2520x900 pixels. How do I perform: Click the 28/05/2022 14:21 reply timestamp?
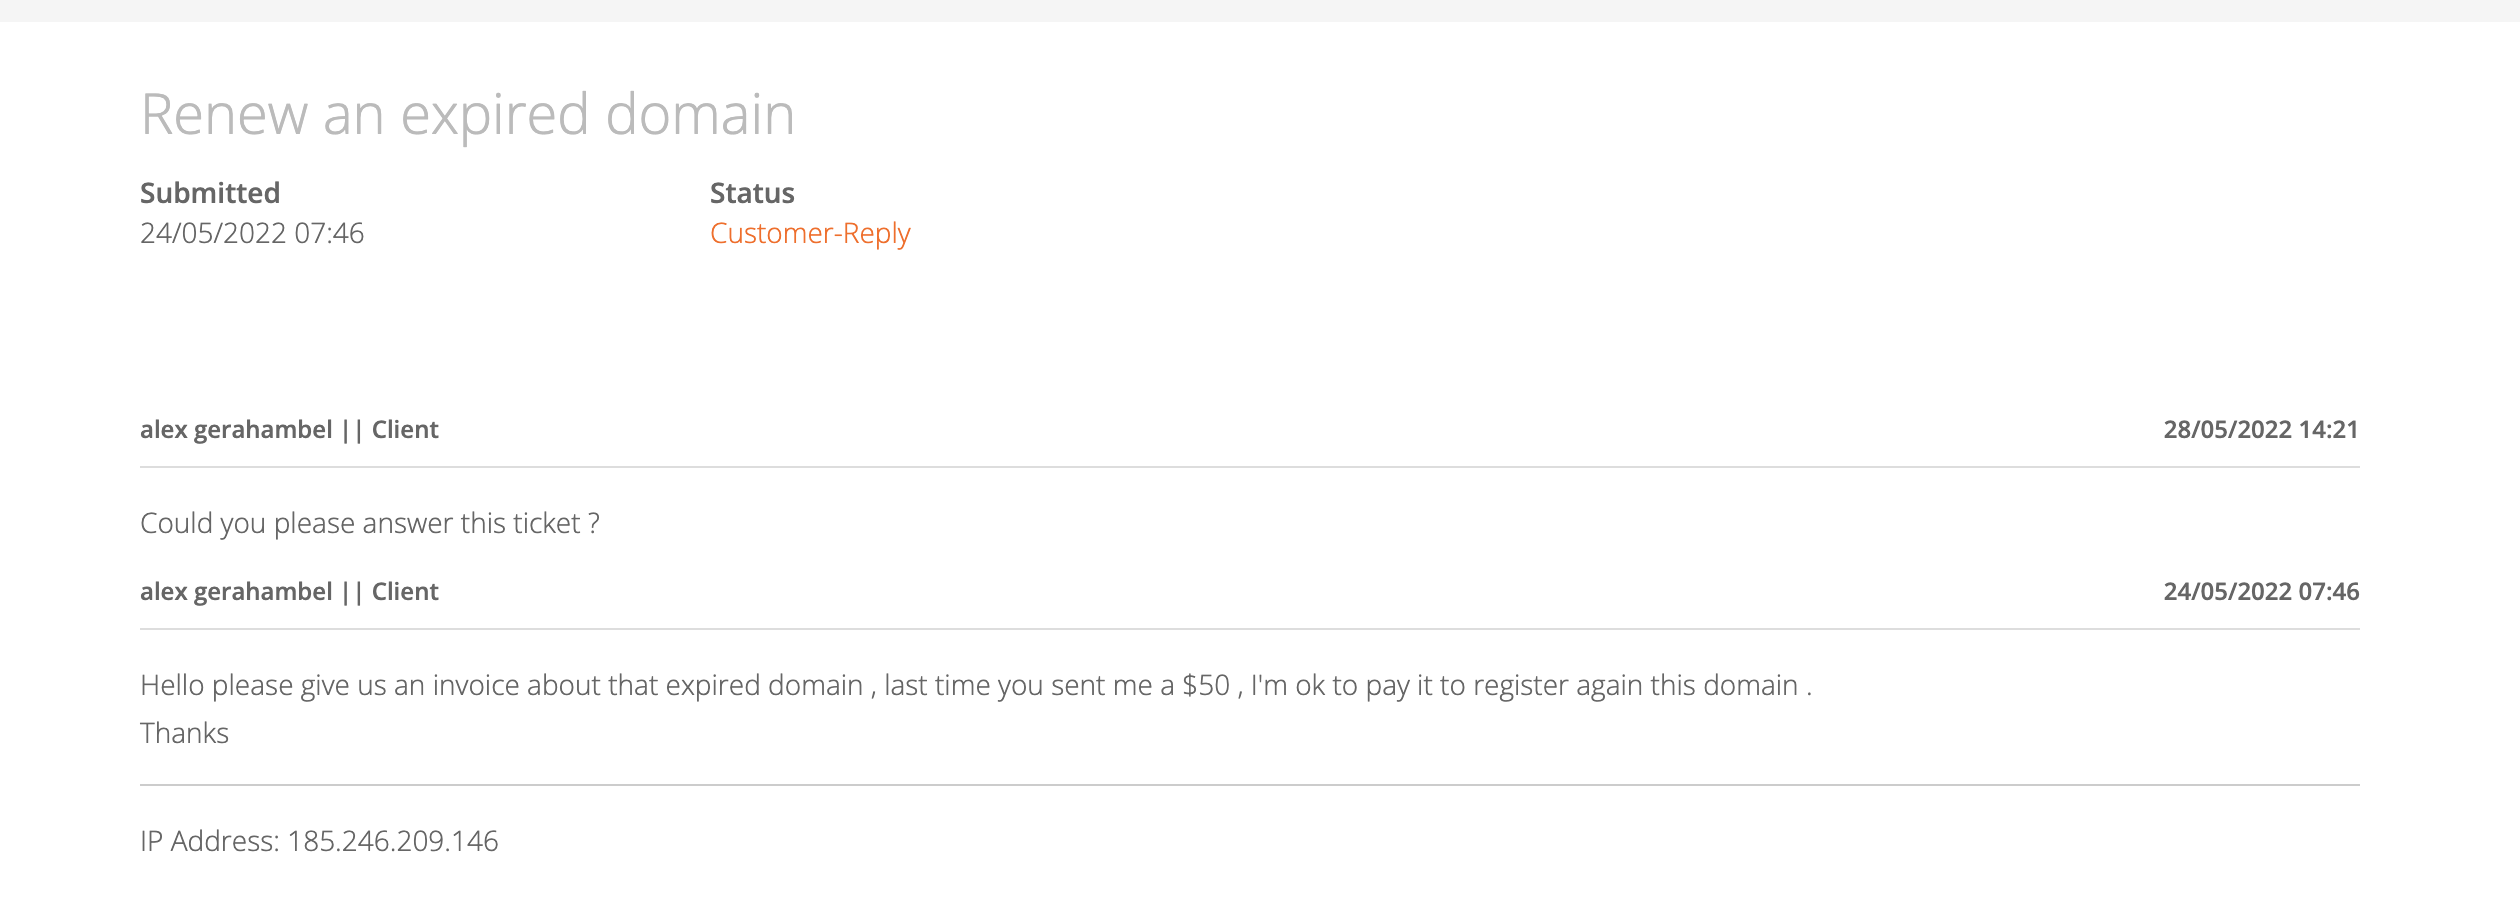pos(2260,430)
